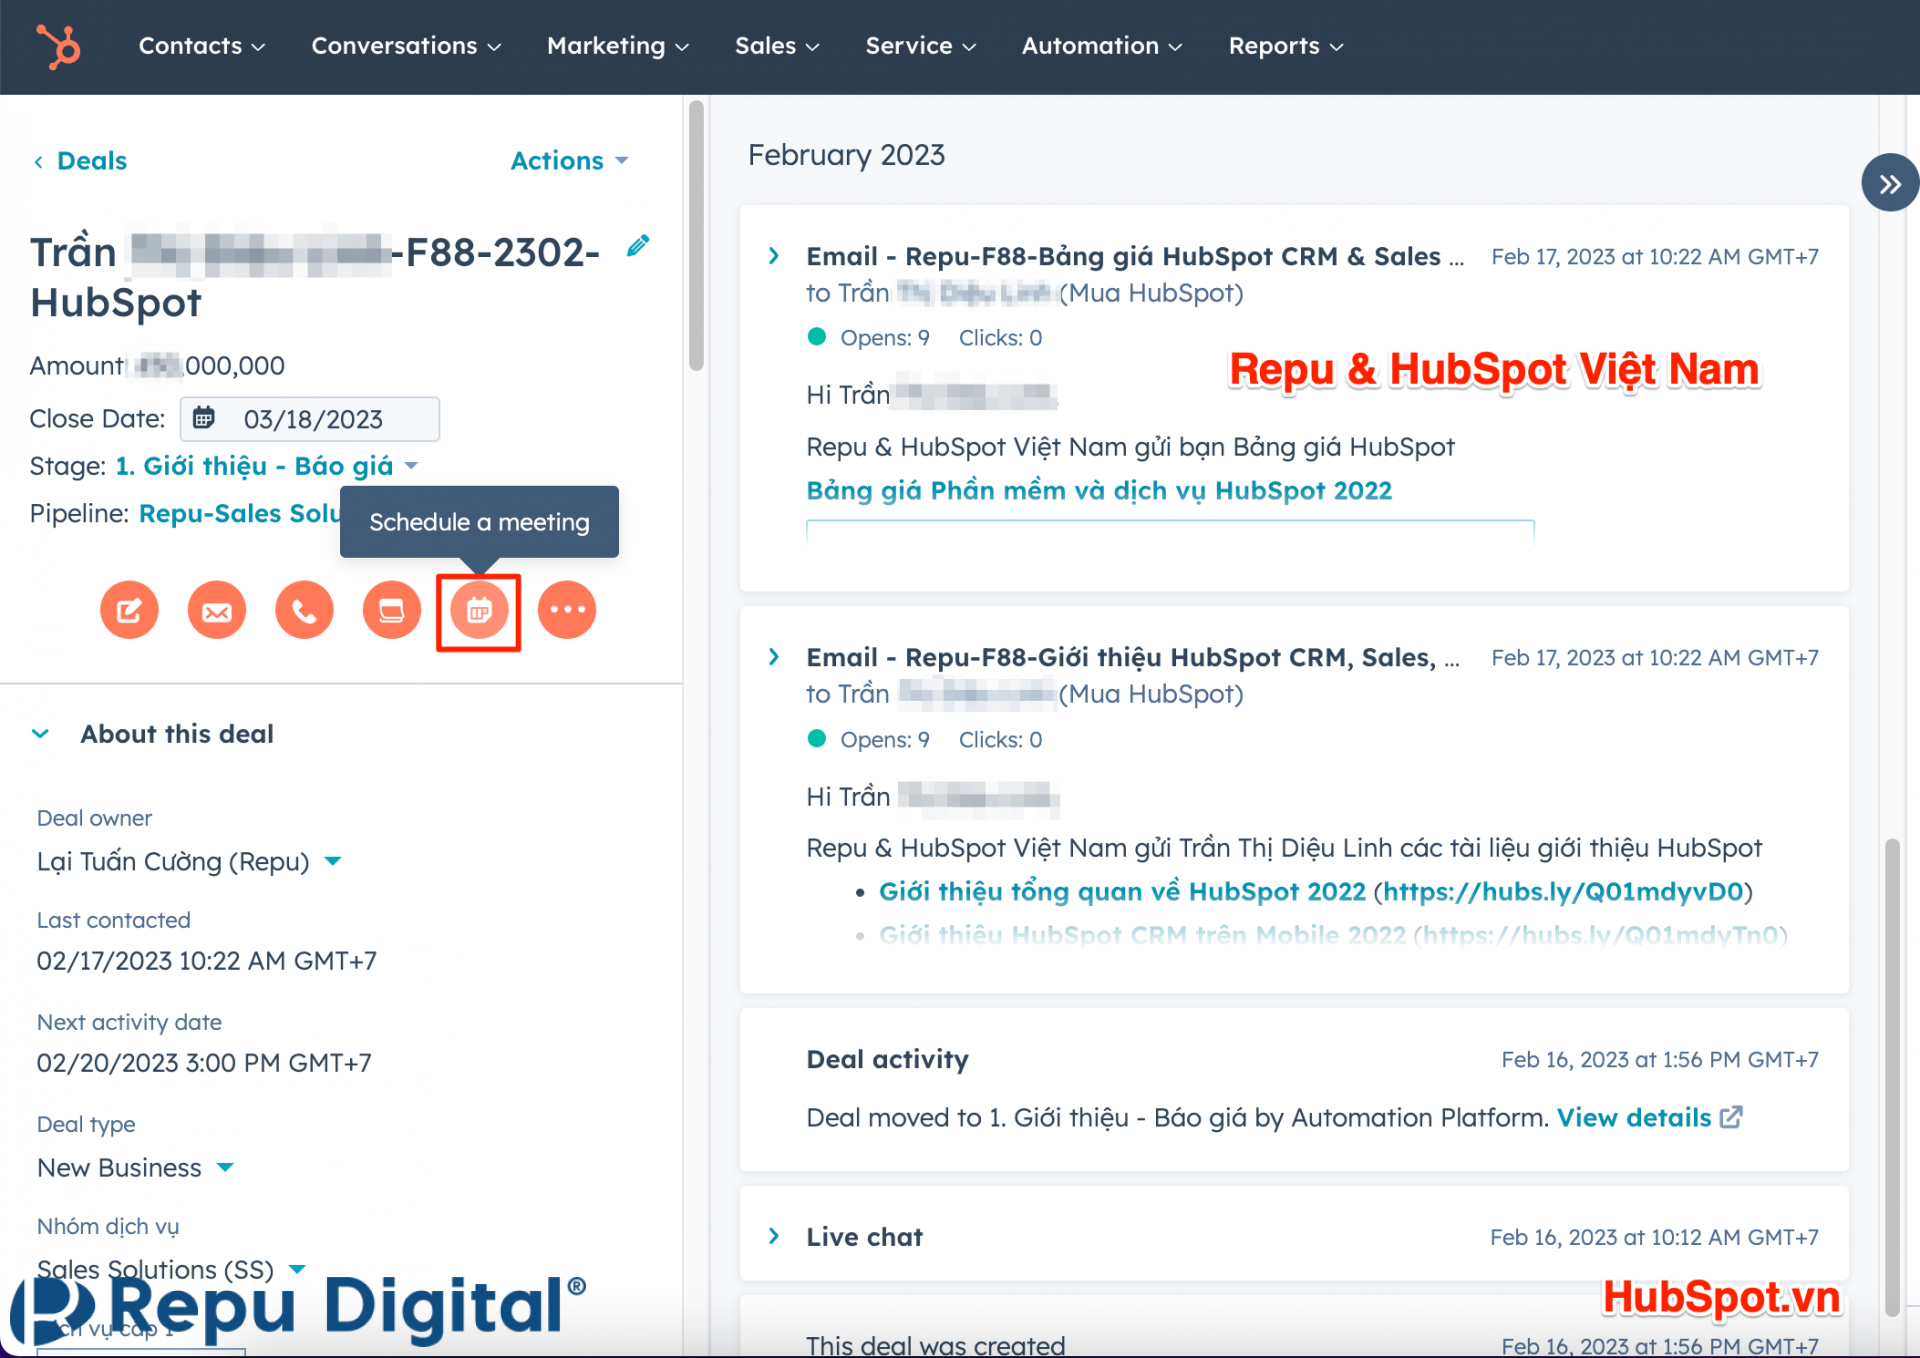1920x1358 pixels.
Task: Open the Actions dropdown
Action: pyautogui.click(x=569, y=160)
